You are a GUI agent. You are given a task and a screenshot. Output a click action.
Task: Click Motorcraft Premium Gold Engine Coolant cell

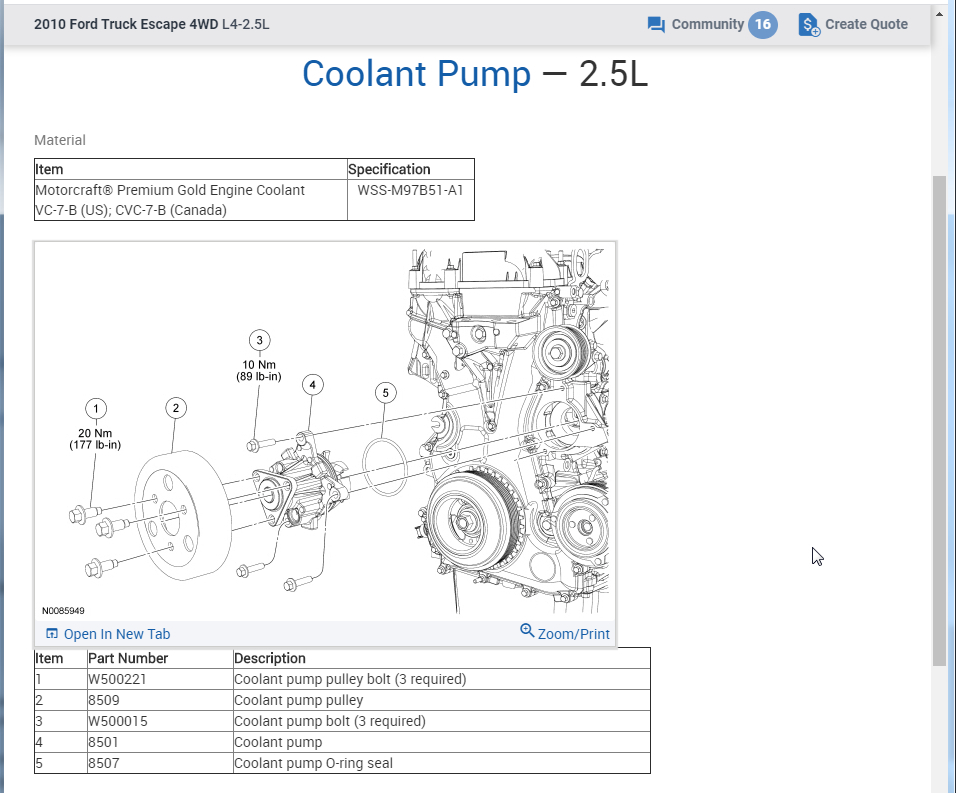coord(191,200)
